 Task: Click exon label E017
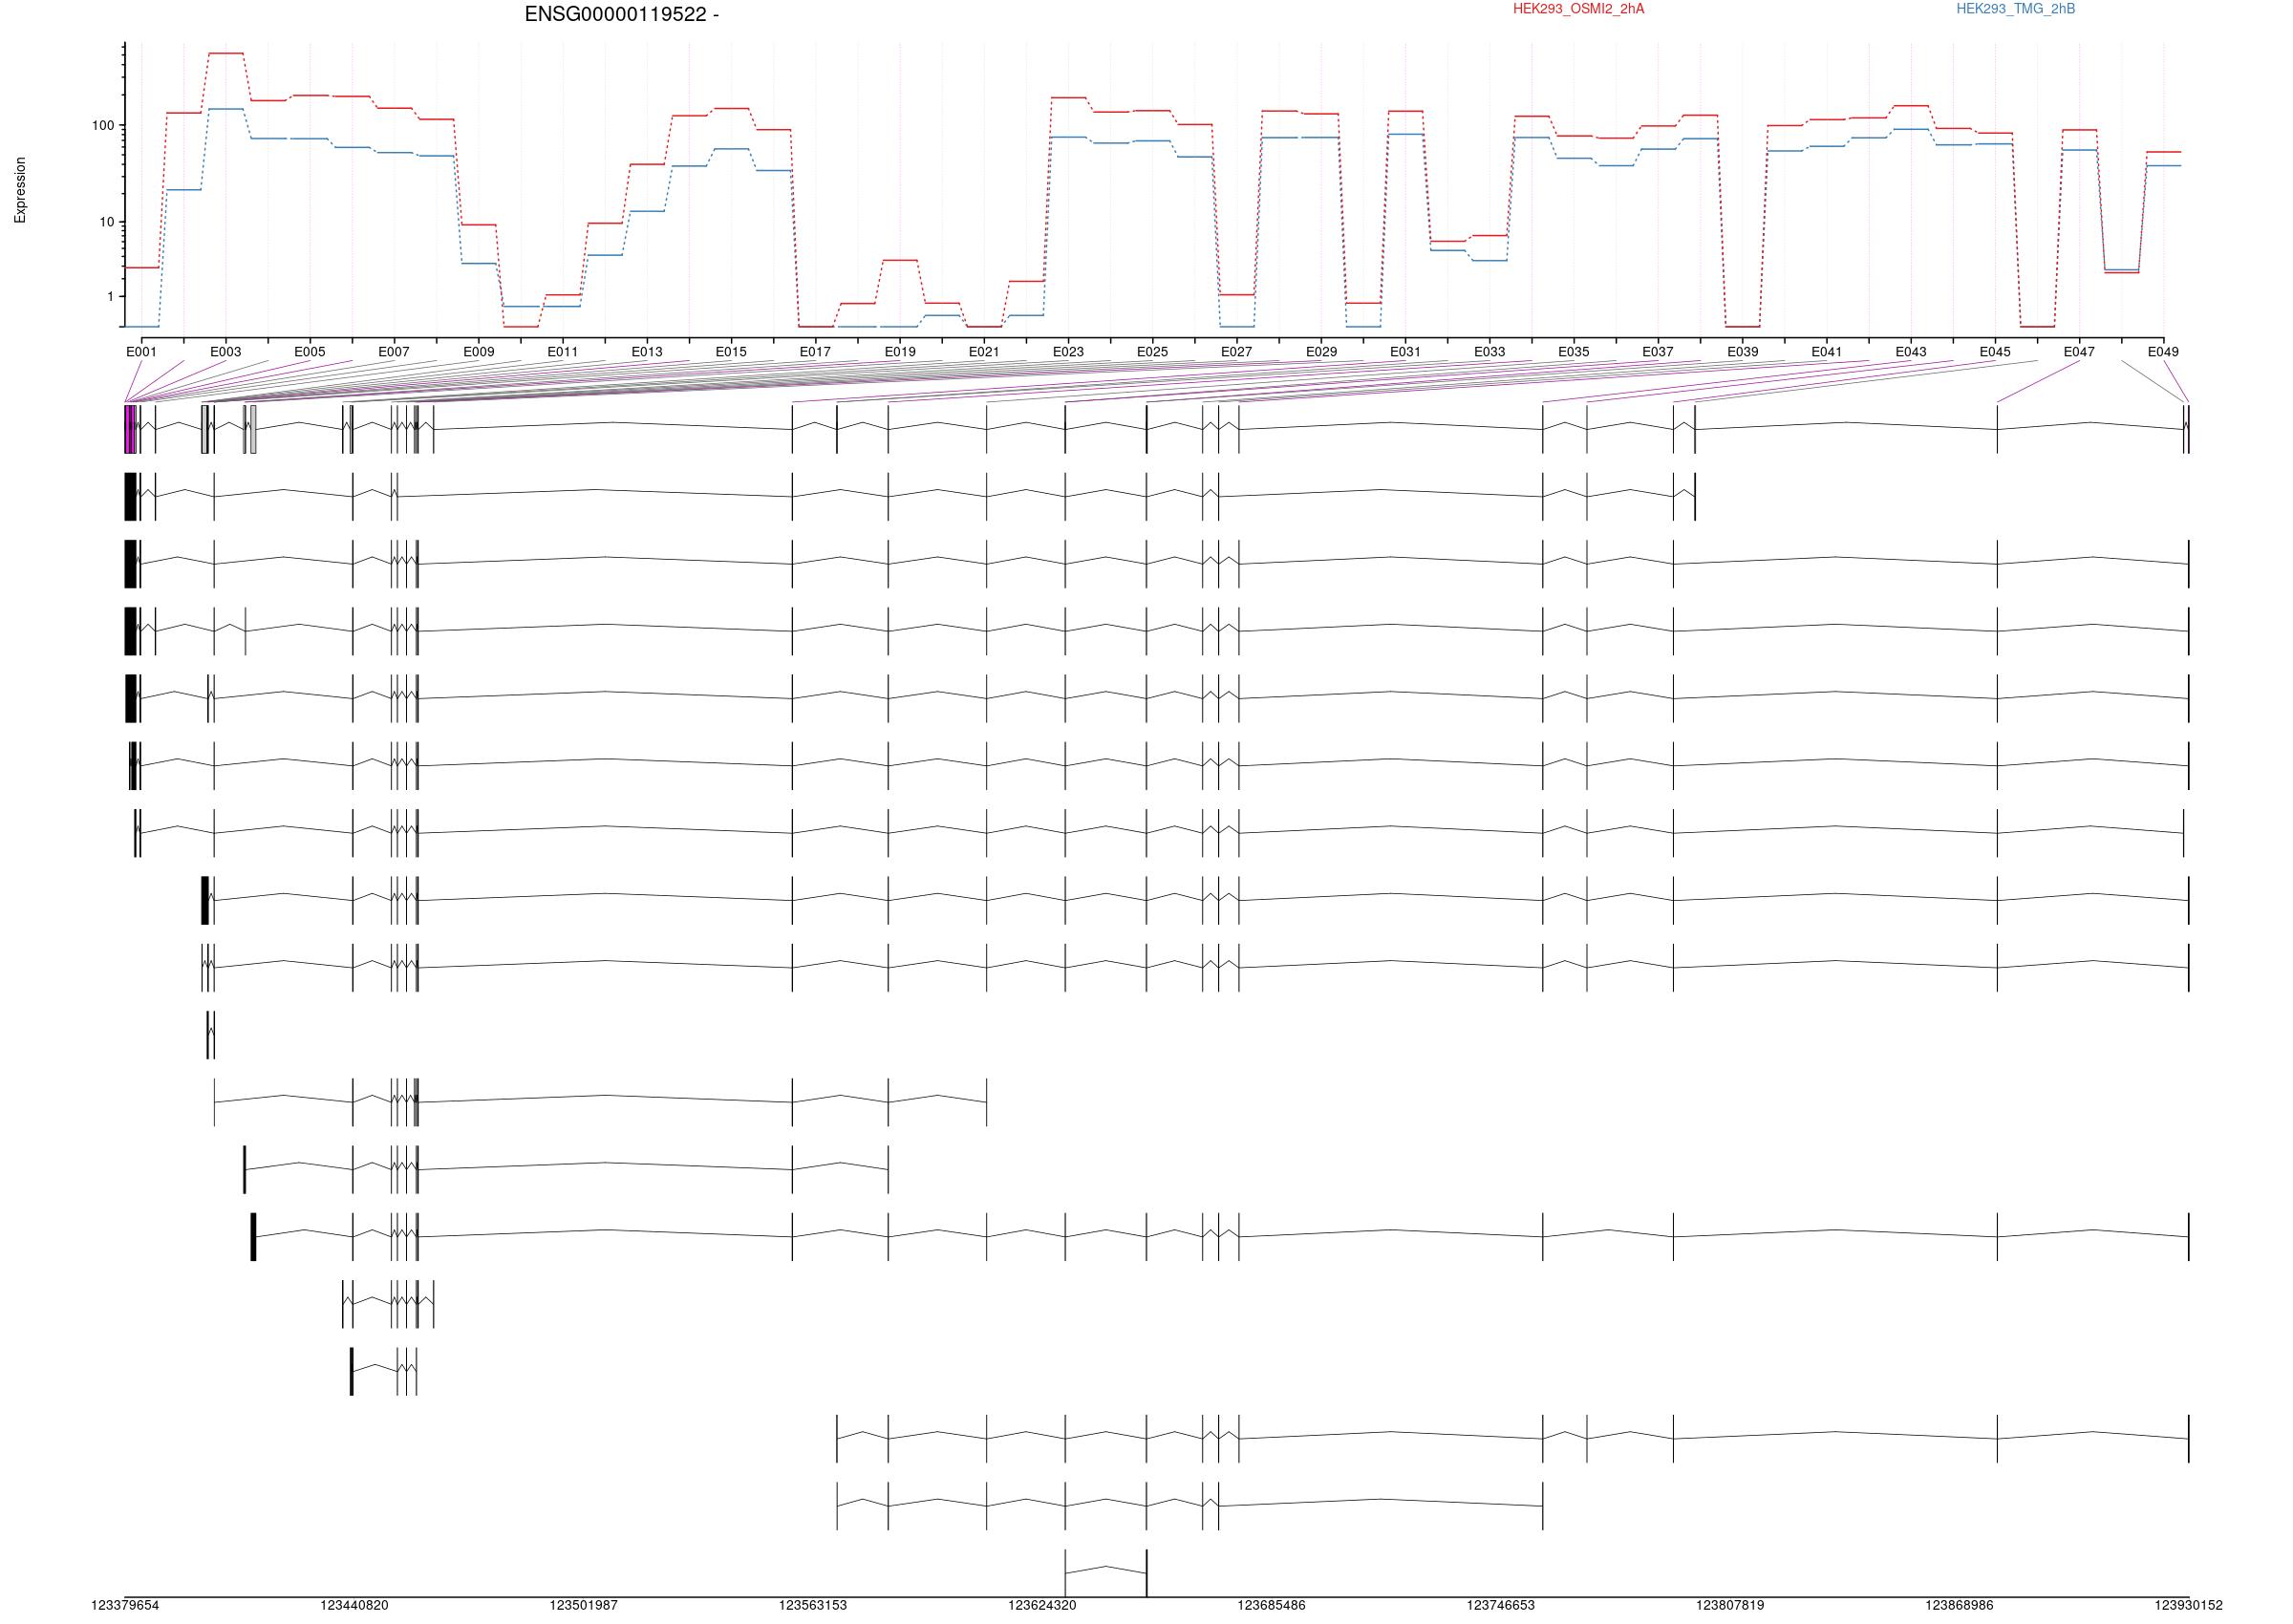815,352
